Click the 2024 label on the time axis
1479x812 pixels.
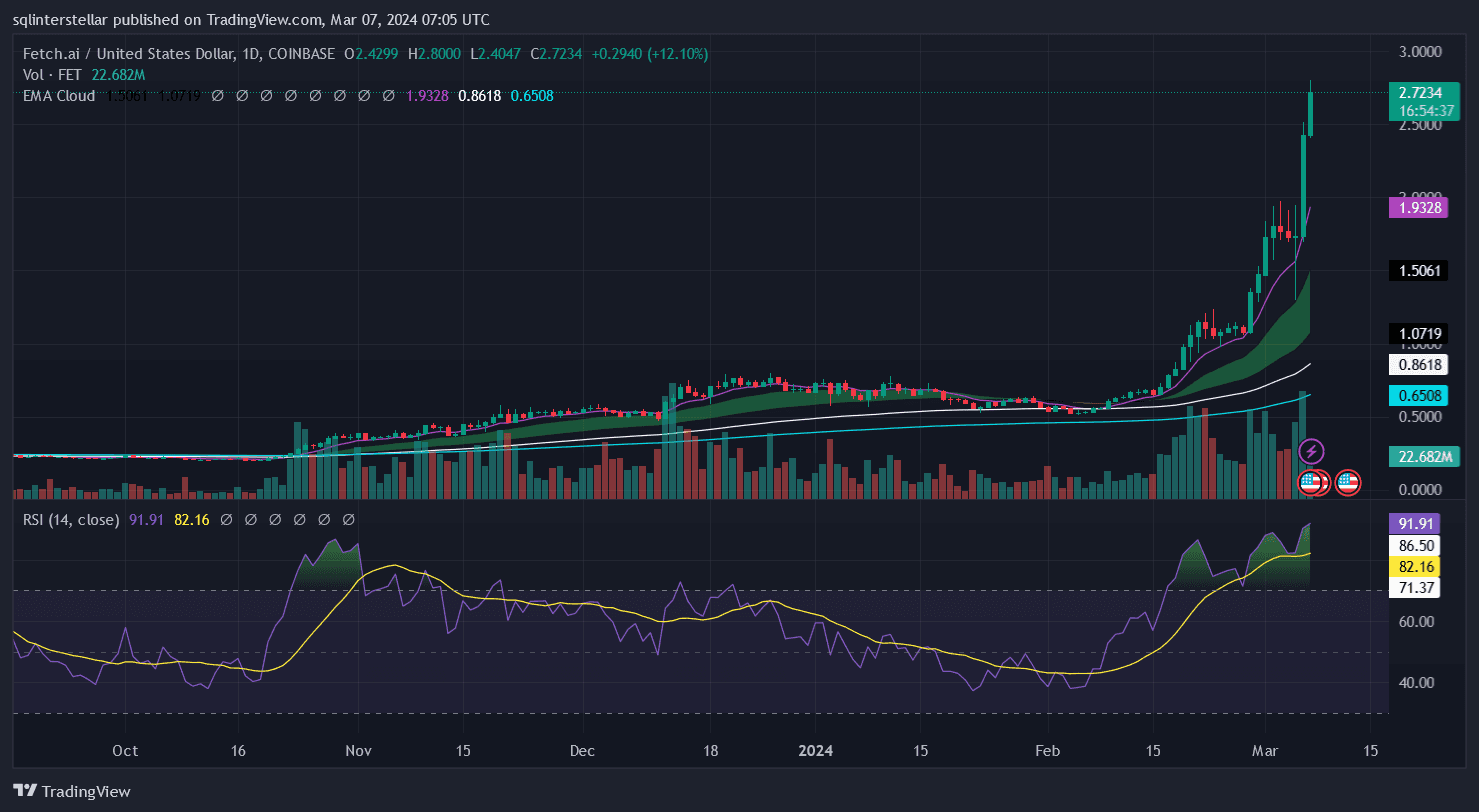815,750
